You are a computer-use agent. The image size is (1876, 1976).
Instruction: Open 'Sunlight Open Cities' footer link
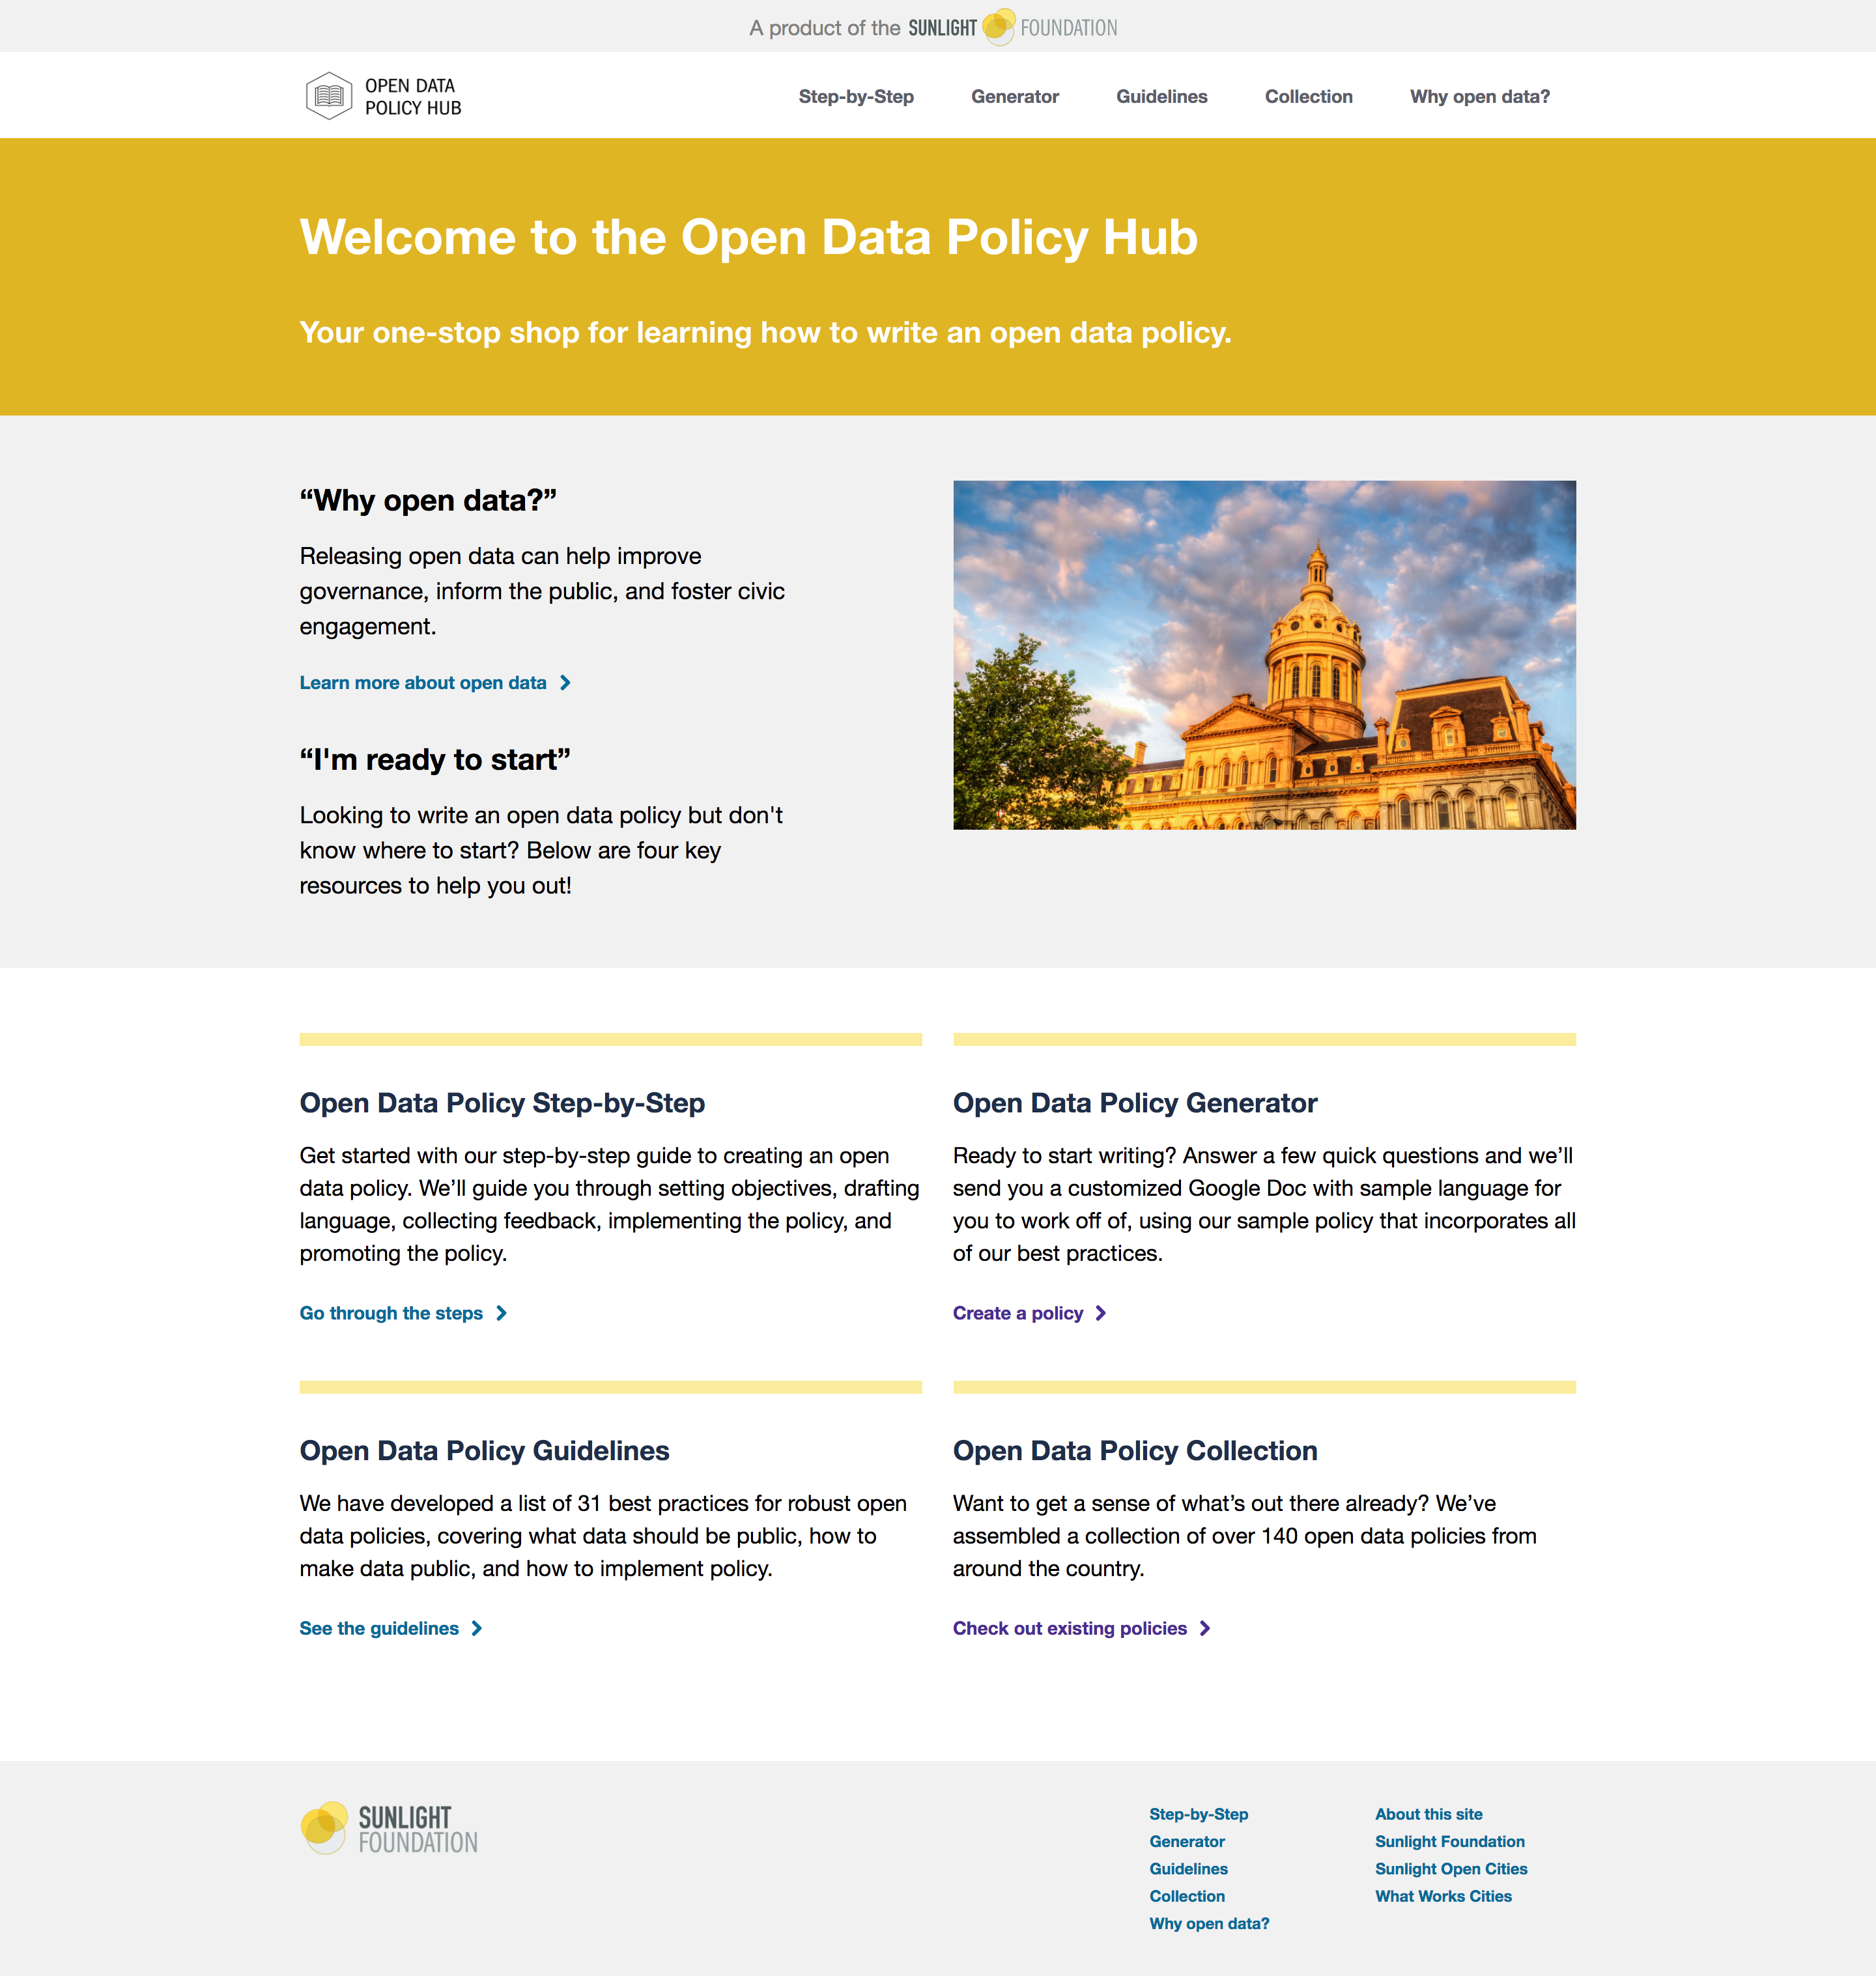(x=1451, y=1869)
